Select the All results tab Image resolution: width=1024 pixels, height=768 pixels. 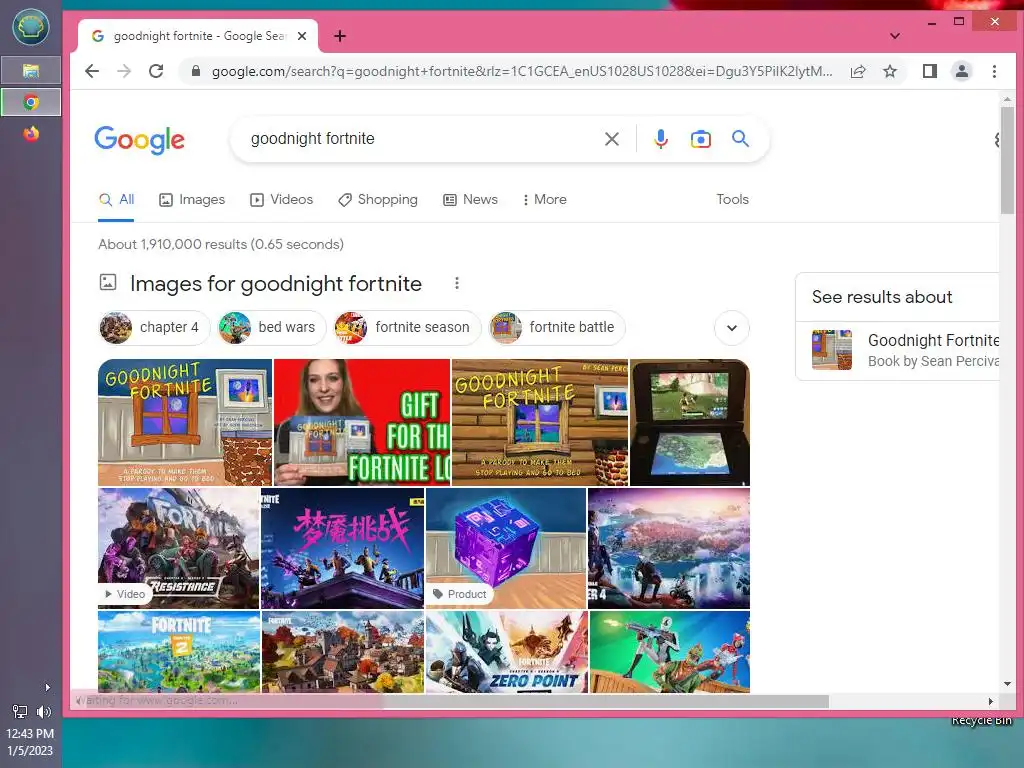116,200
